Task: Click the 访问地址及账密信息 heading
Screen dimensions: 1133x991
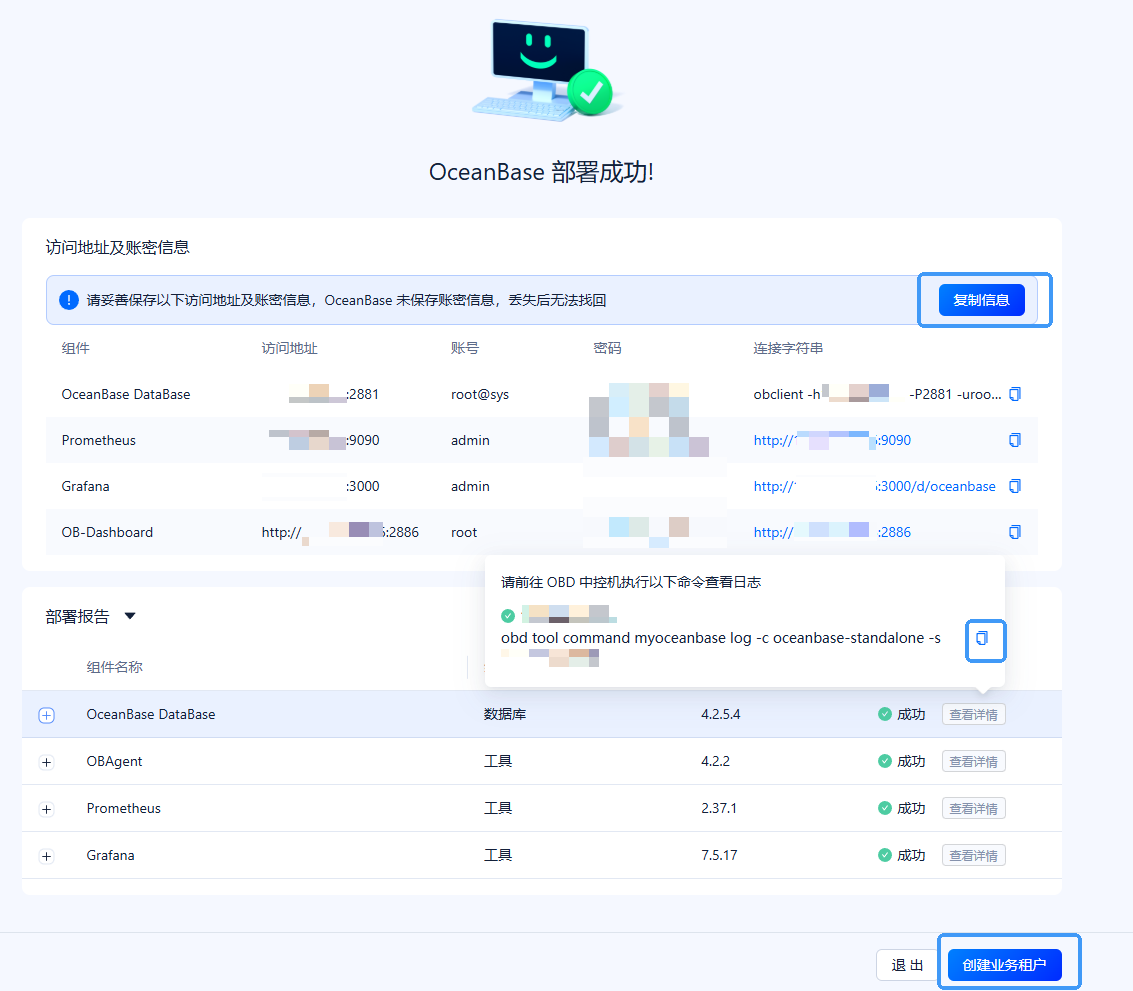Action: pyautogui.click(x=117, y=247)
